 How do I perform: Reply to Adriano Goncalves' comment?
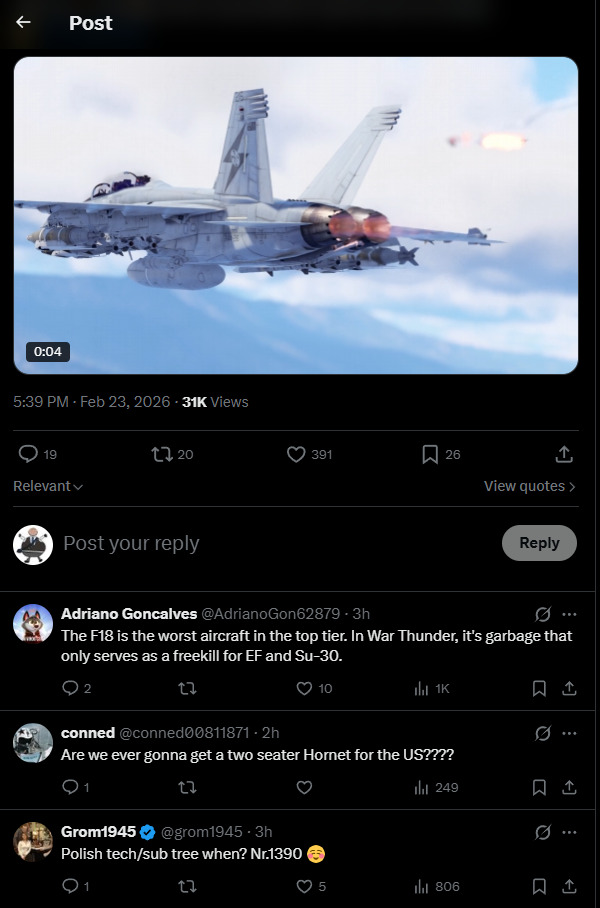point(70,688)
